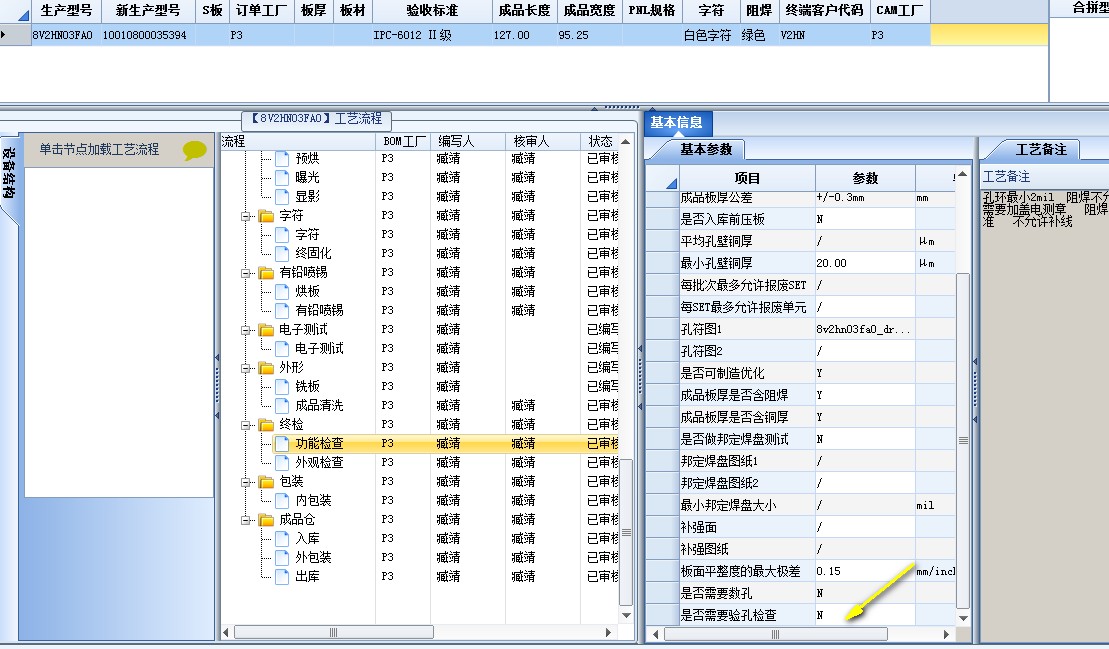Click the document icon beside 显影
Screen dimensions: 1109x649
click(x=282, y=197)
